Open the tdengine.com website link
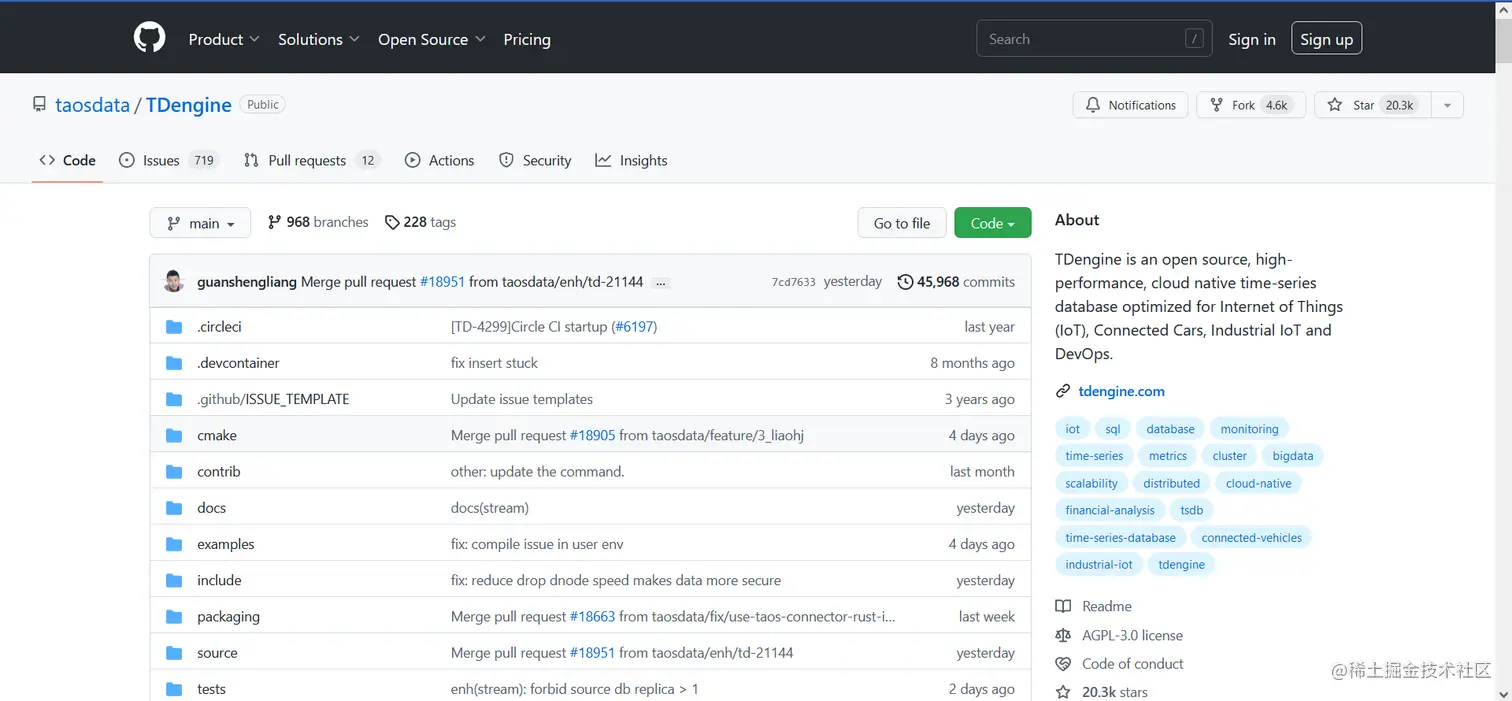Viewport: 1512px width, 701px height. (x=1121, y=391)
